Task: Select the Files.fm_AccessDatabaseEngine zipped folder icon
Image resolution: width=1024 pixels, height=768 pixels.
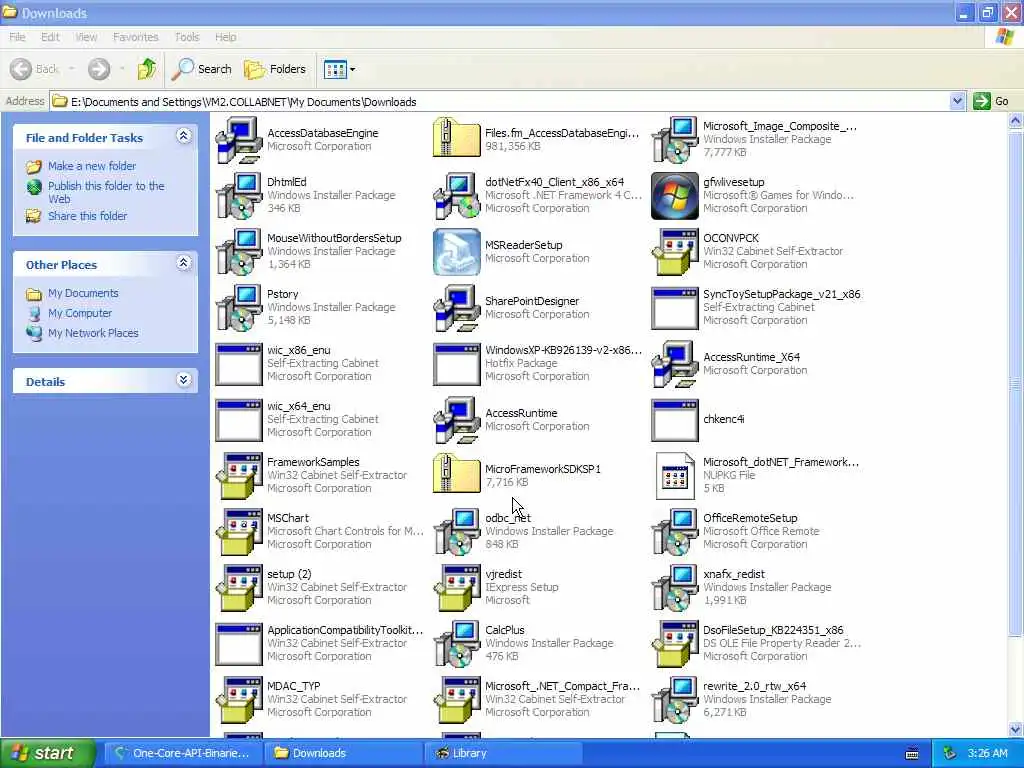Action: [456, 137]
